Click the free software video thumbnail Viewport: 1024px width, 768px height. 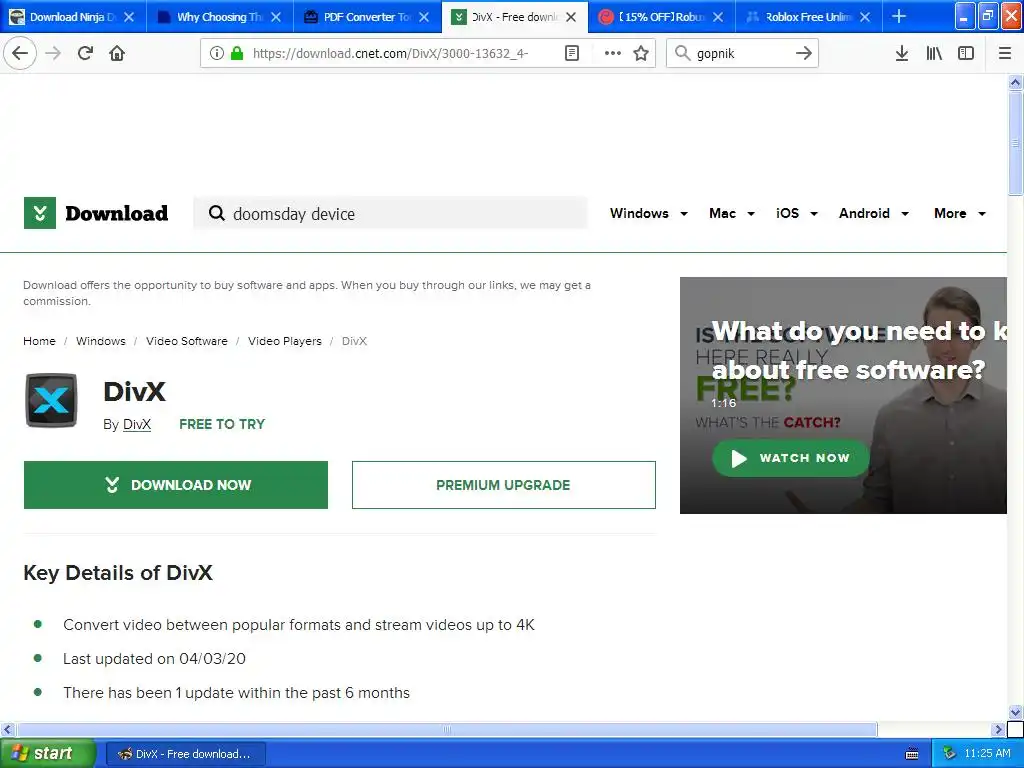click(843, 395)
